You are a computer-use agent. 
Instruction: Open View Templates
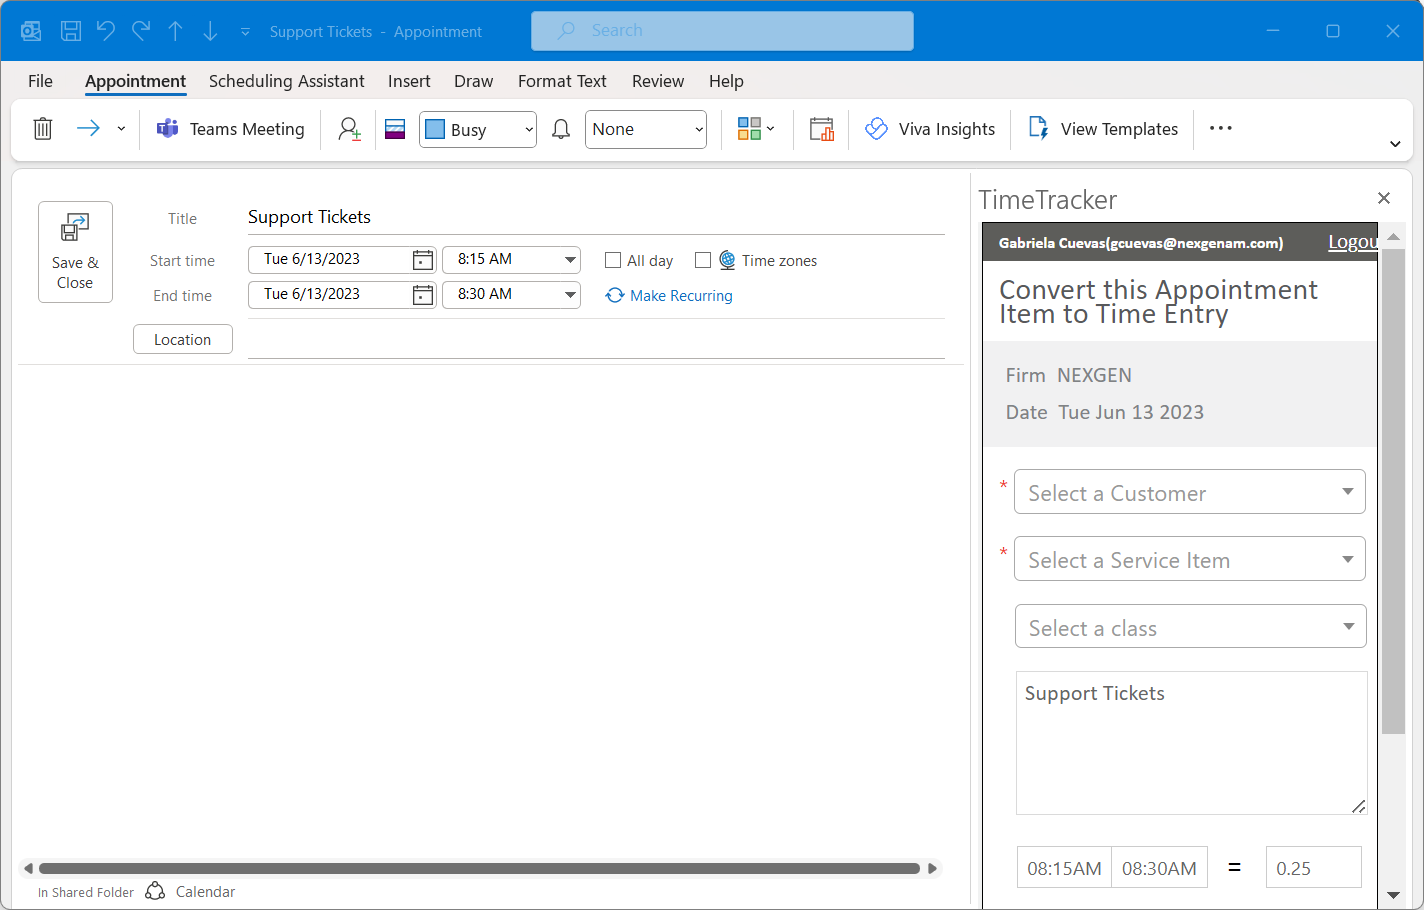(x=1103, y=129)
